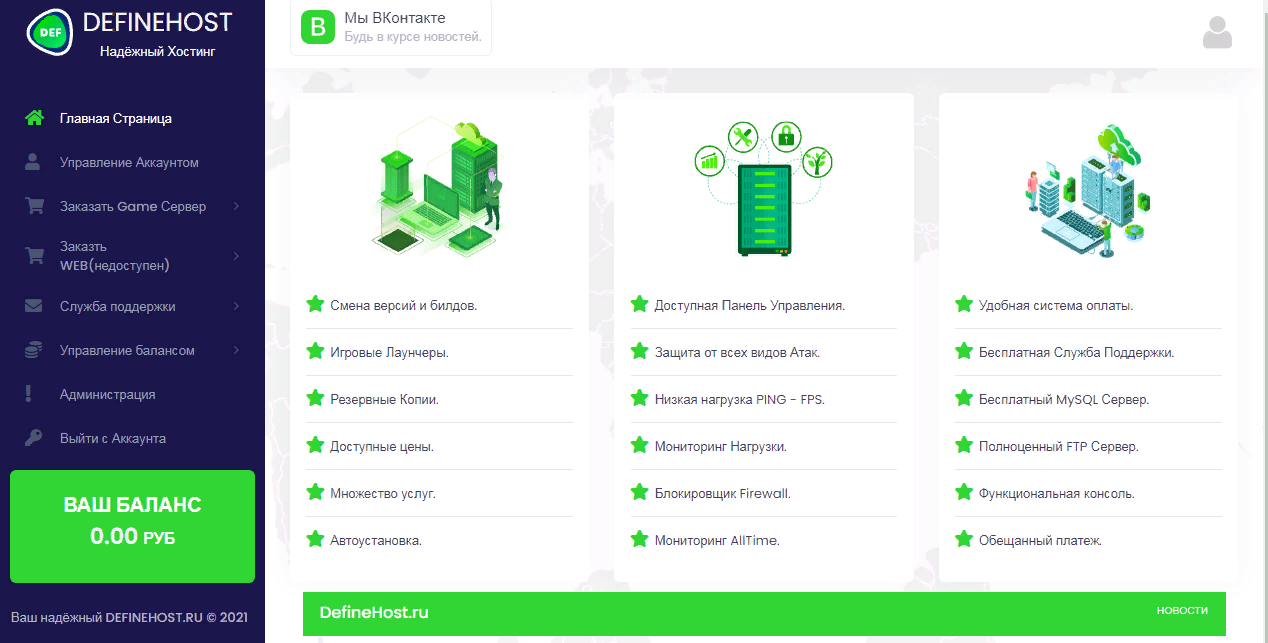Click the Низкая нагрузка PING - FPS text
Viewport: 1268px width, 643px height.
click(x=740, y=399)
